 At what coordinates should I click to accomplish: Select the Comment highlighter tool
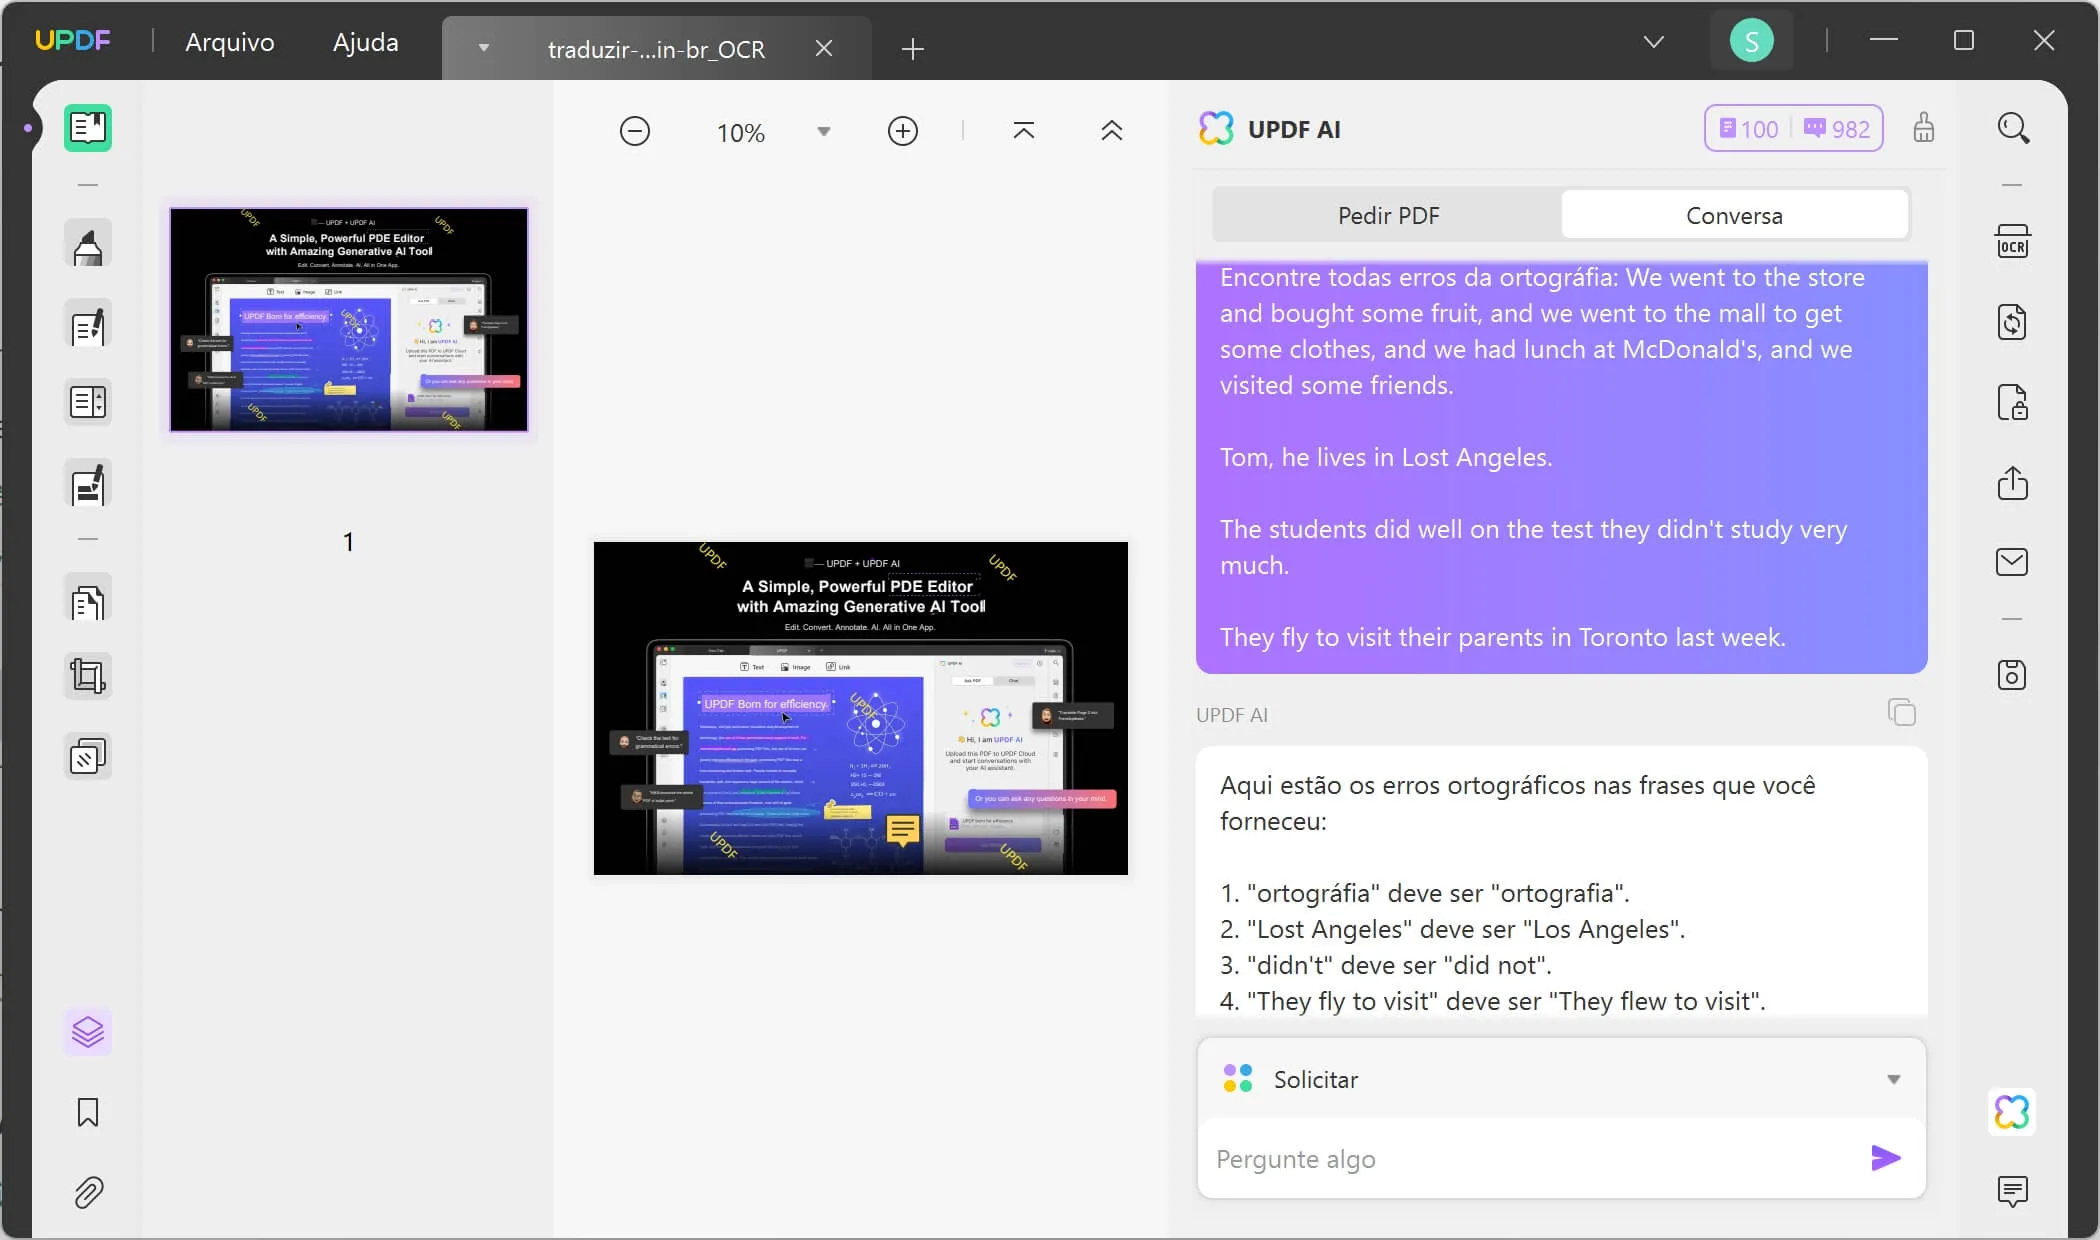88,244
